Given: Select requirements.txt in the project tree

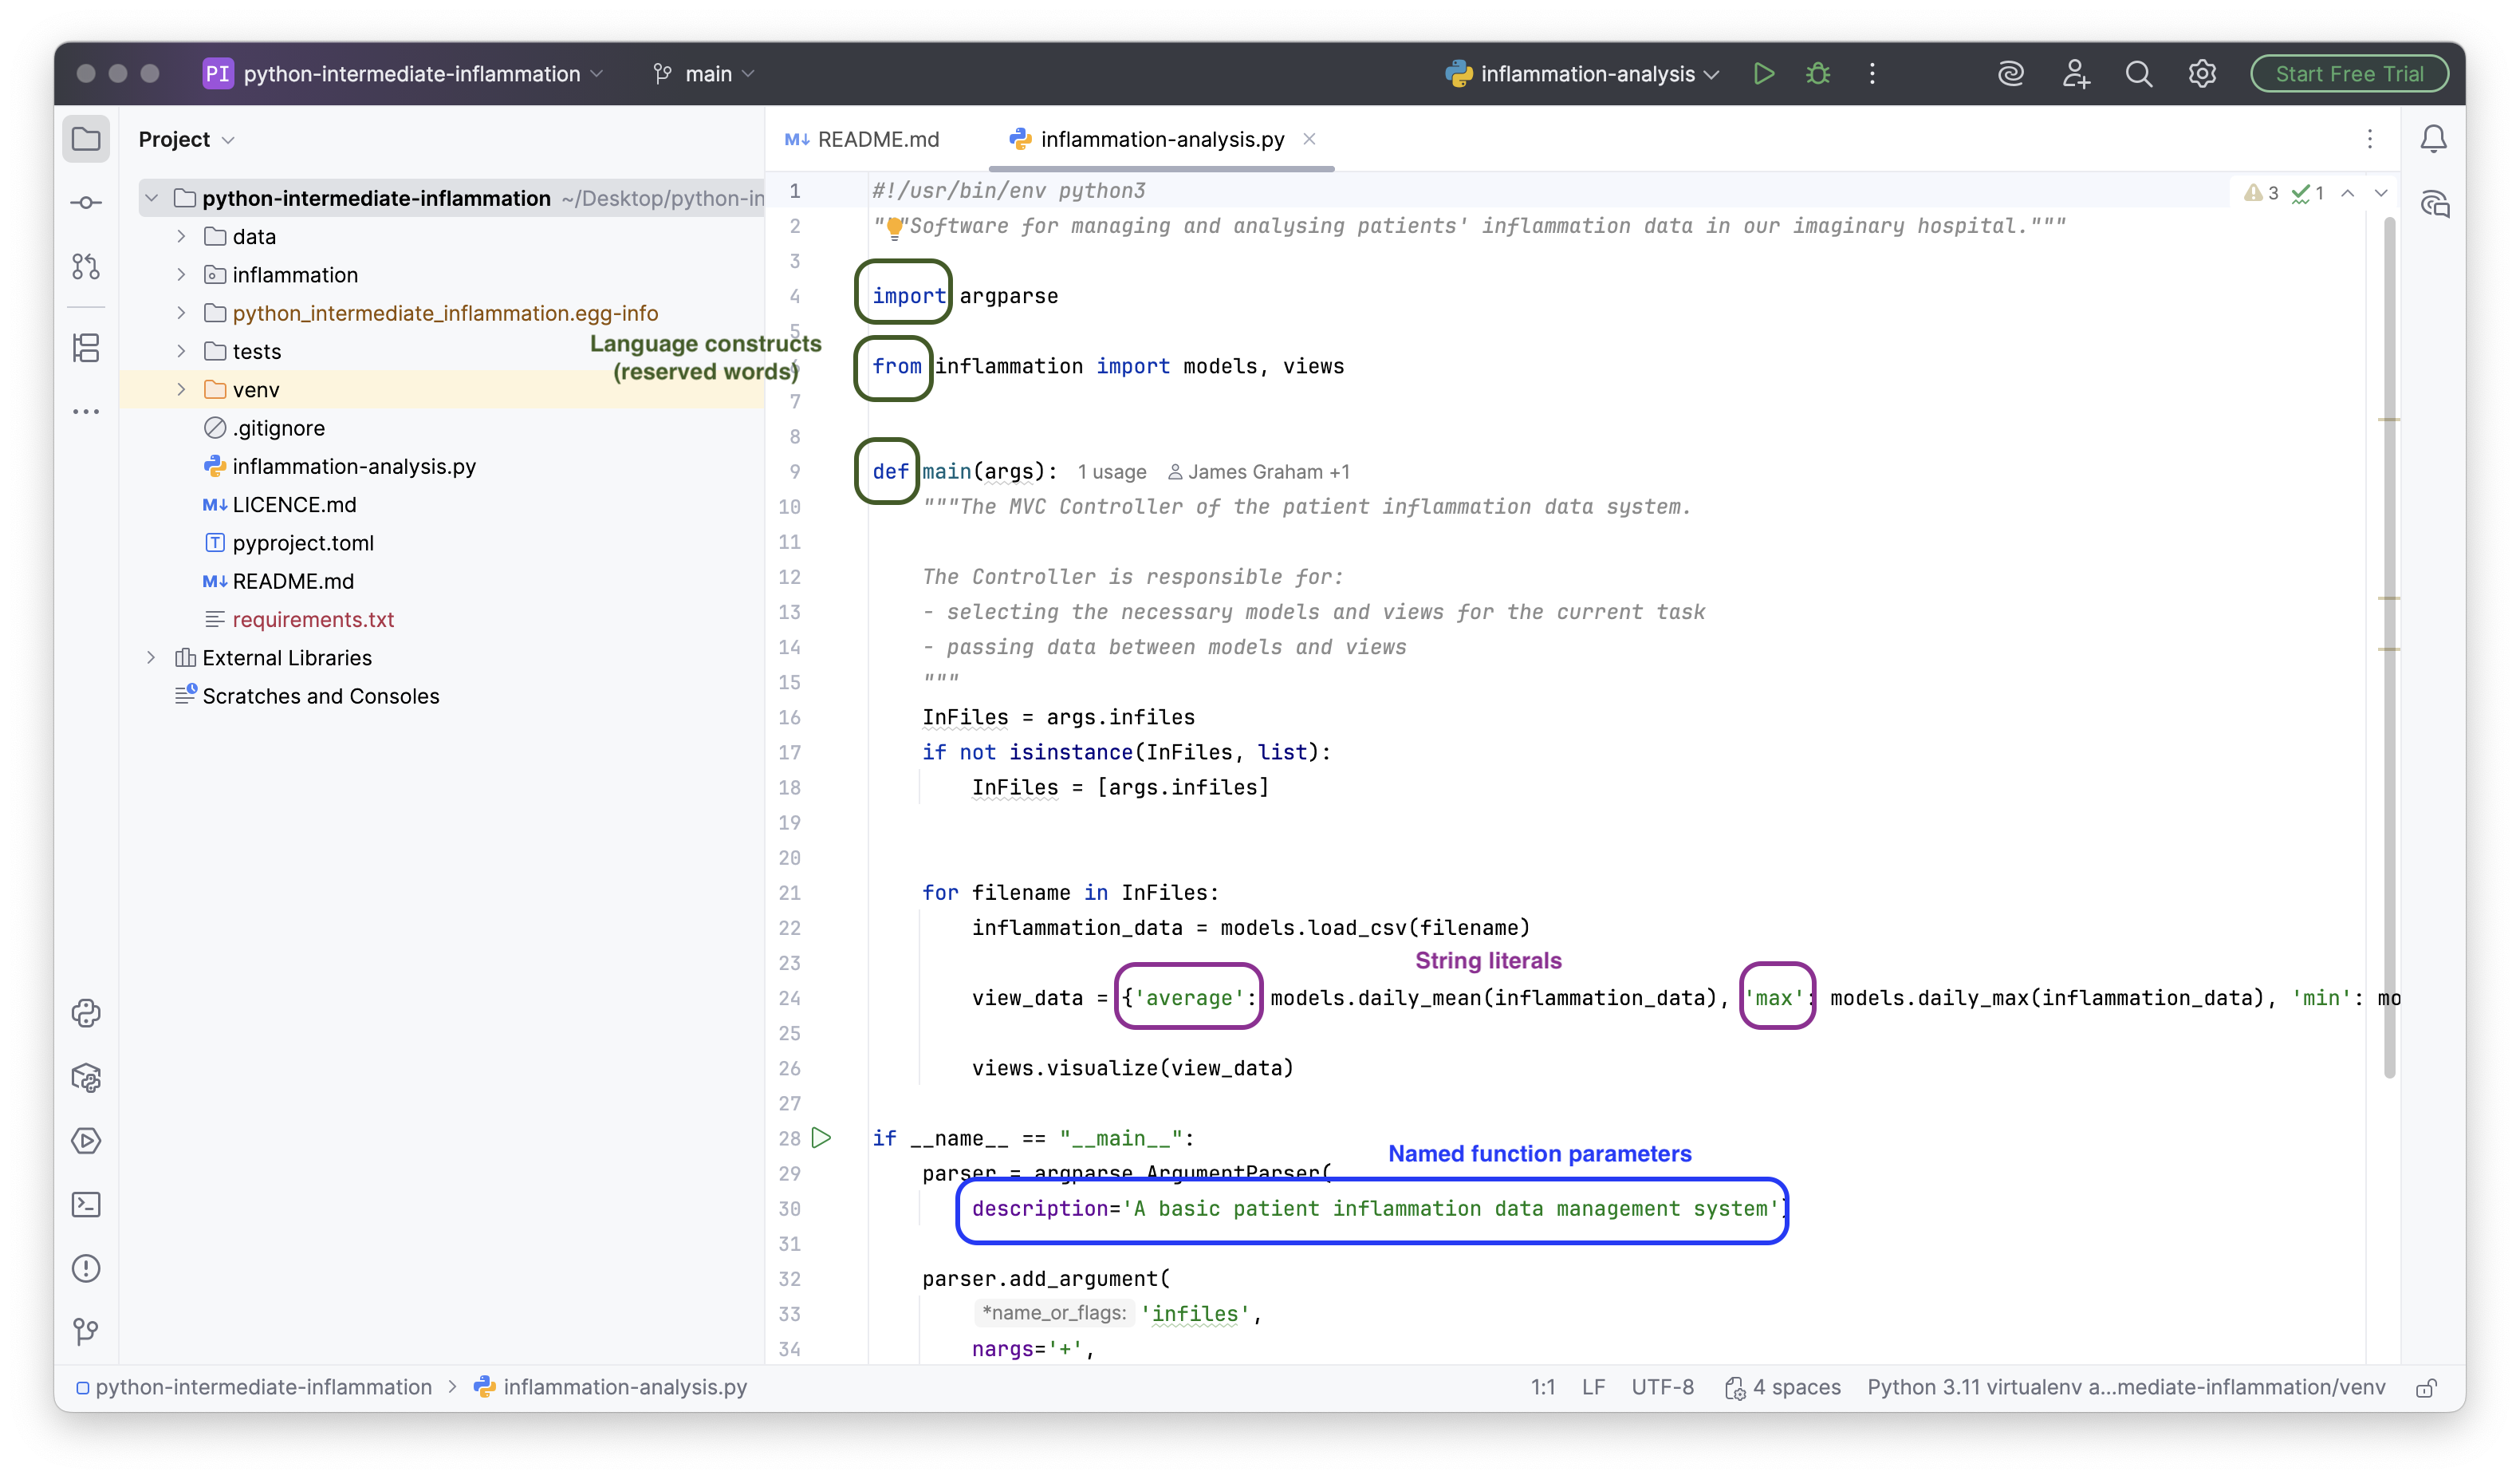Looking at the screenshot, I should (314, 619).
